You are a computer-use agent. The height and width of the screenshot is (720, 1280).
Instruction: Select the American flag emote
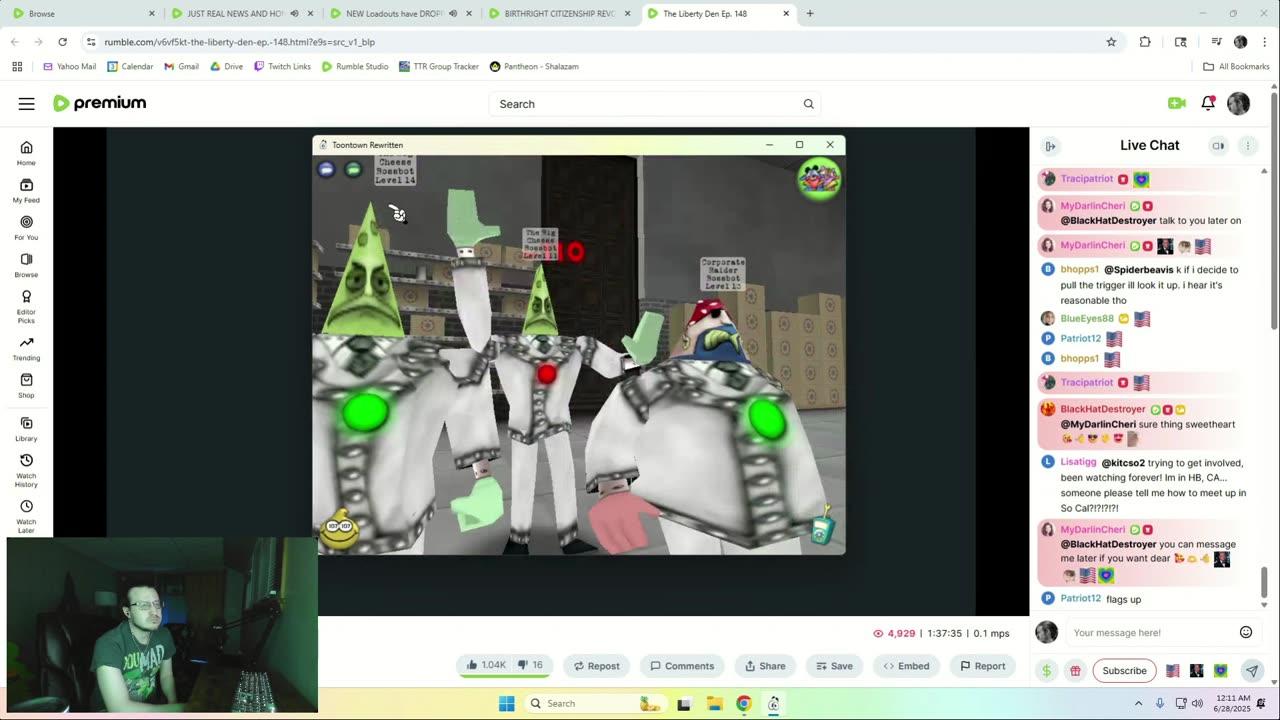(x=1173, y=671)
